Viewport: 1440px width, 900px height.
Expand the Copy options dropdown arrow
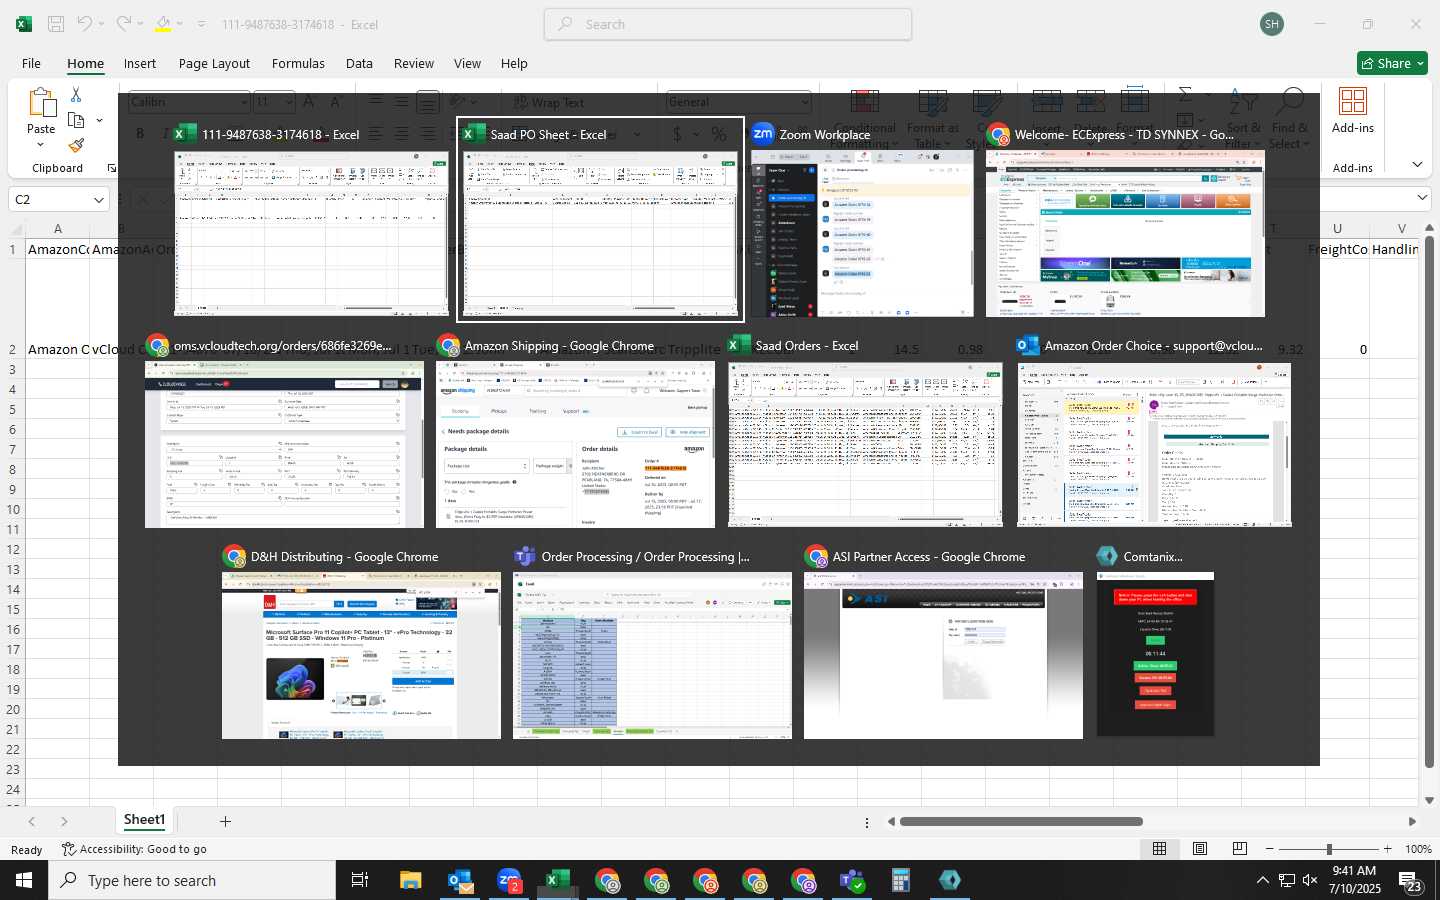click(99, 120)
